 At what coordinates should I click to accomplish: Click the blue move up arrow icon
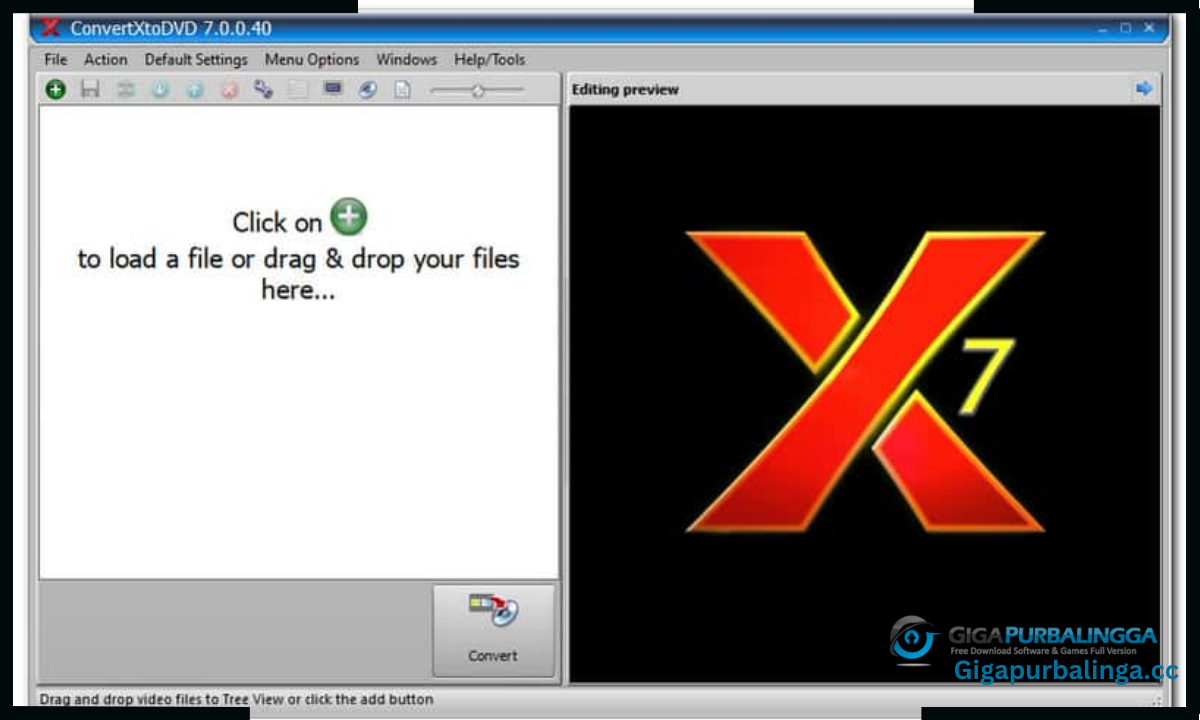195,90
